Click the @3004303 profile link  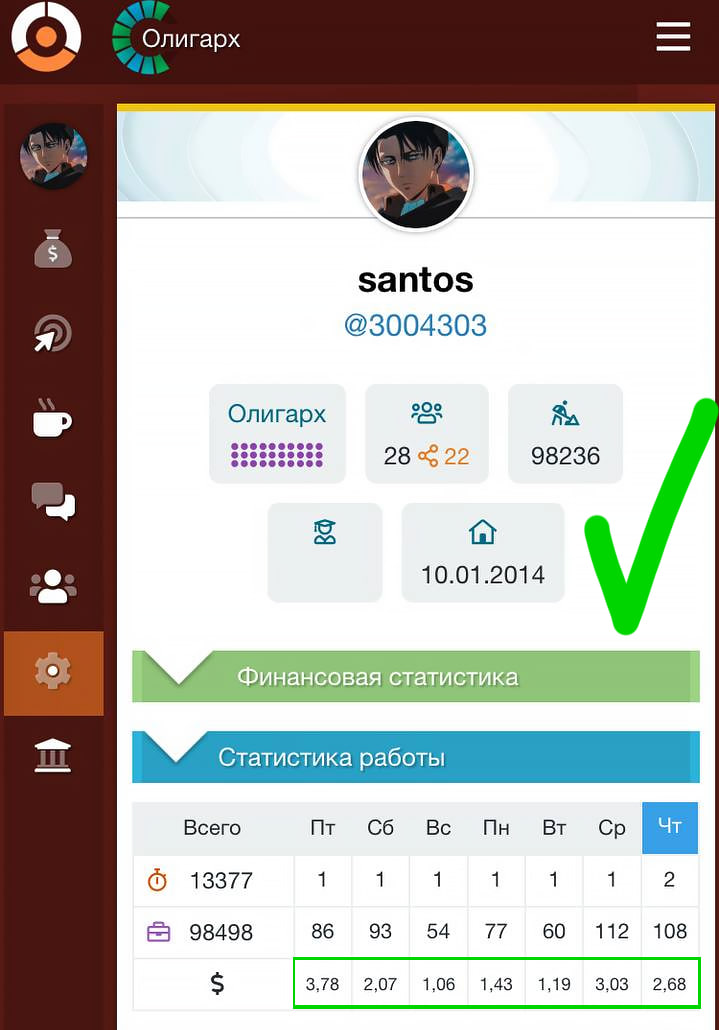416,325
